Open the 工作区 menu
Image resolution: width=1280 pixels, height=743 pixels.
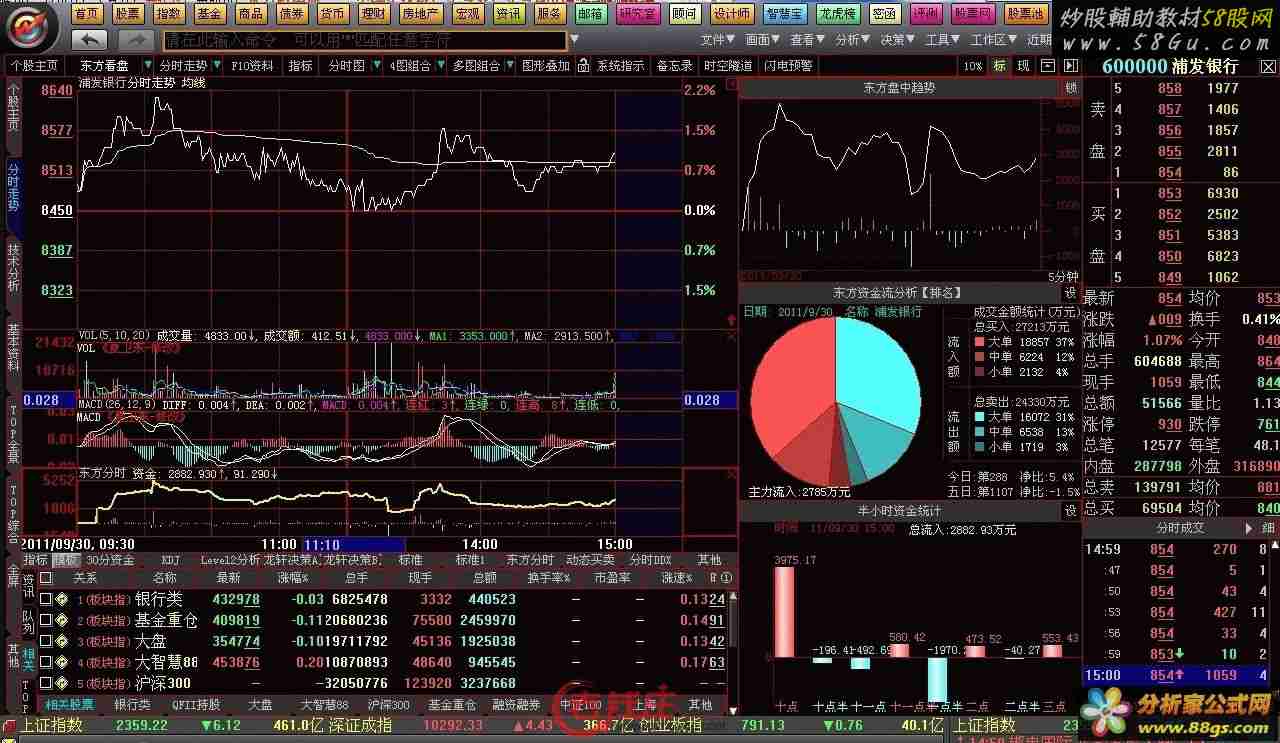tap(992, 40)
